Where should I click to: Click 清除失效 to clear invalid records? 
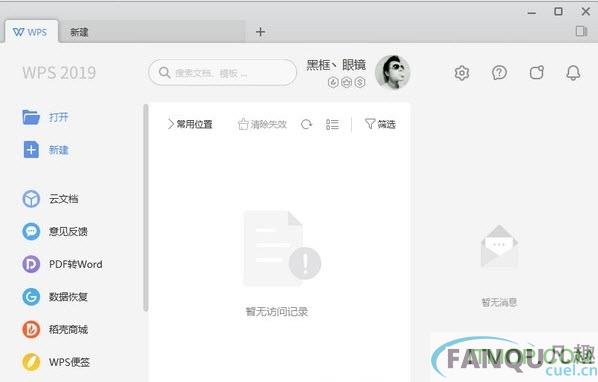tap(262, 124)
